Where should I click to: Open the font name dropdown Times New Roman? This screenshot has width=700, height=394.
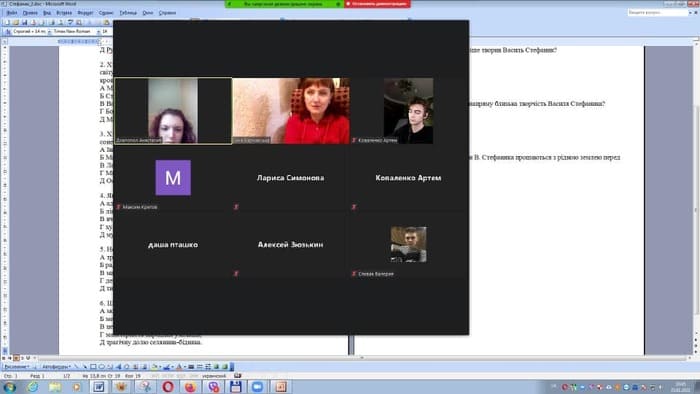(74, 32)
